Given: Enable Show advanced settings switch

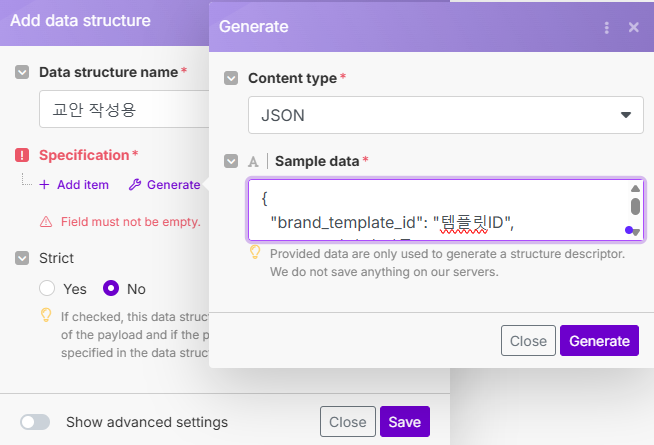Looking at the screenshot, I should pyautogui.click(x=35, y=422).
